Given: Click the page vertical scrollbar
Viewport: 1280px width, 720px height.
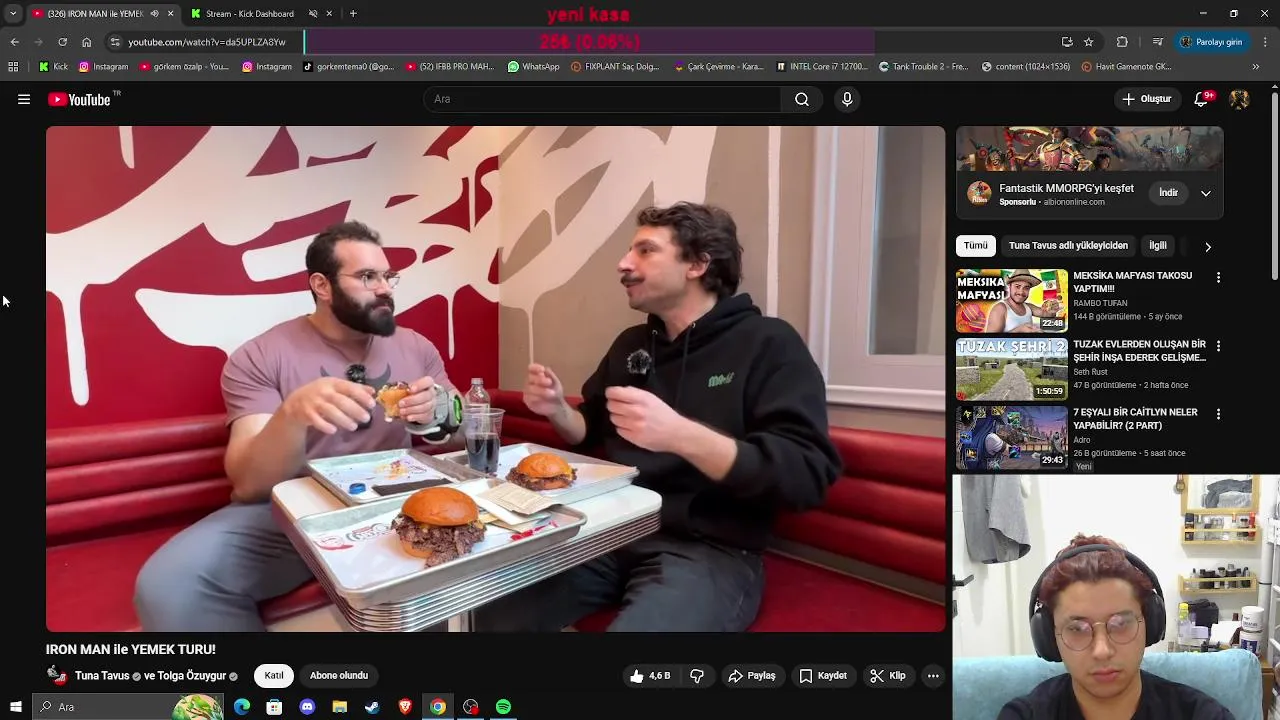Looking at the screenshot, I should (1275, 185).
